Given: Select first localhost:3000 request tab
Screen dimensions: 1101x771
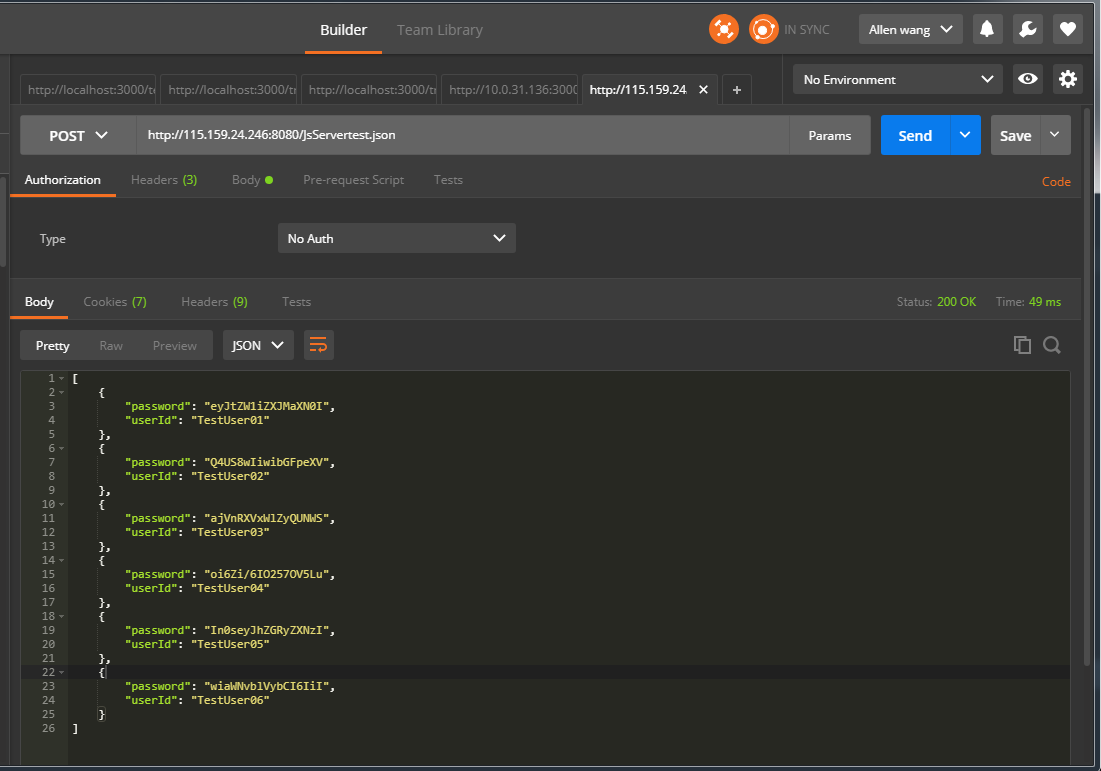Looking at the screenshot, I should pyautogui.click(x=88, y=90).
